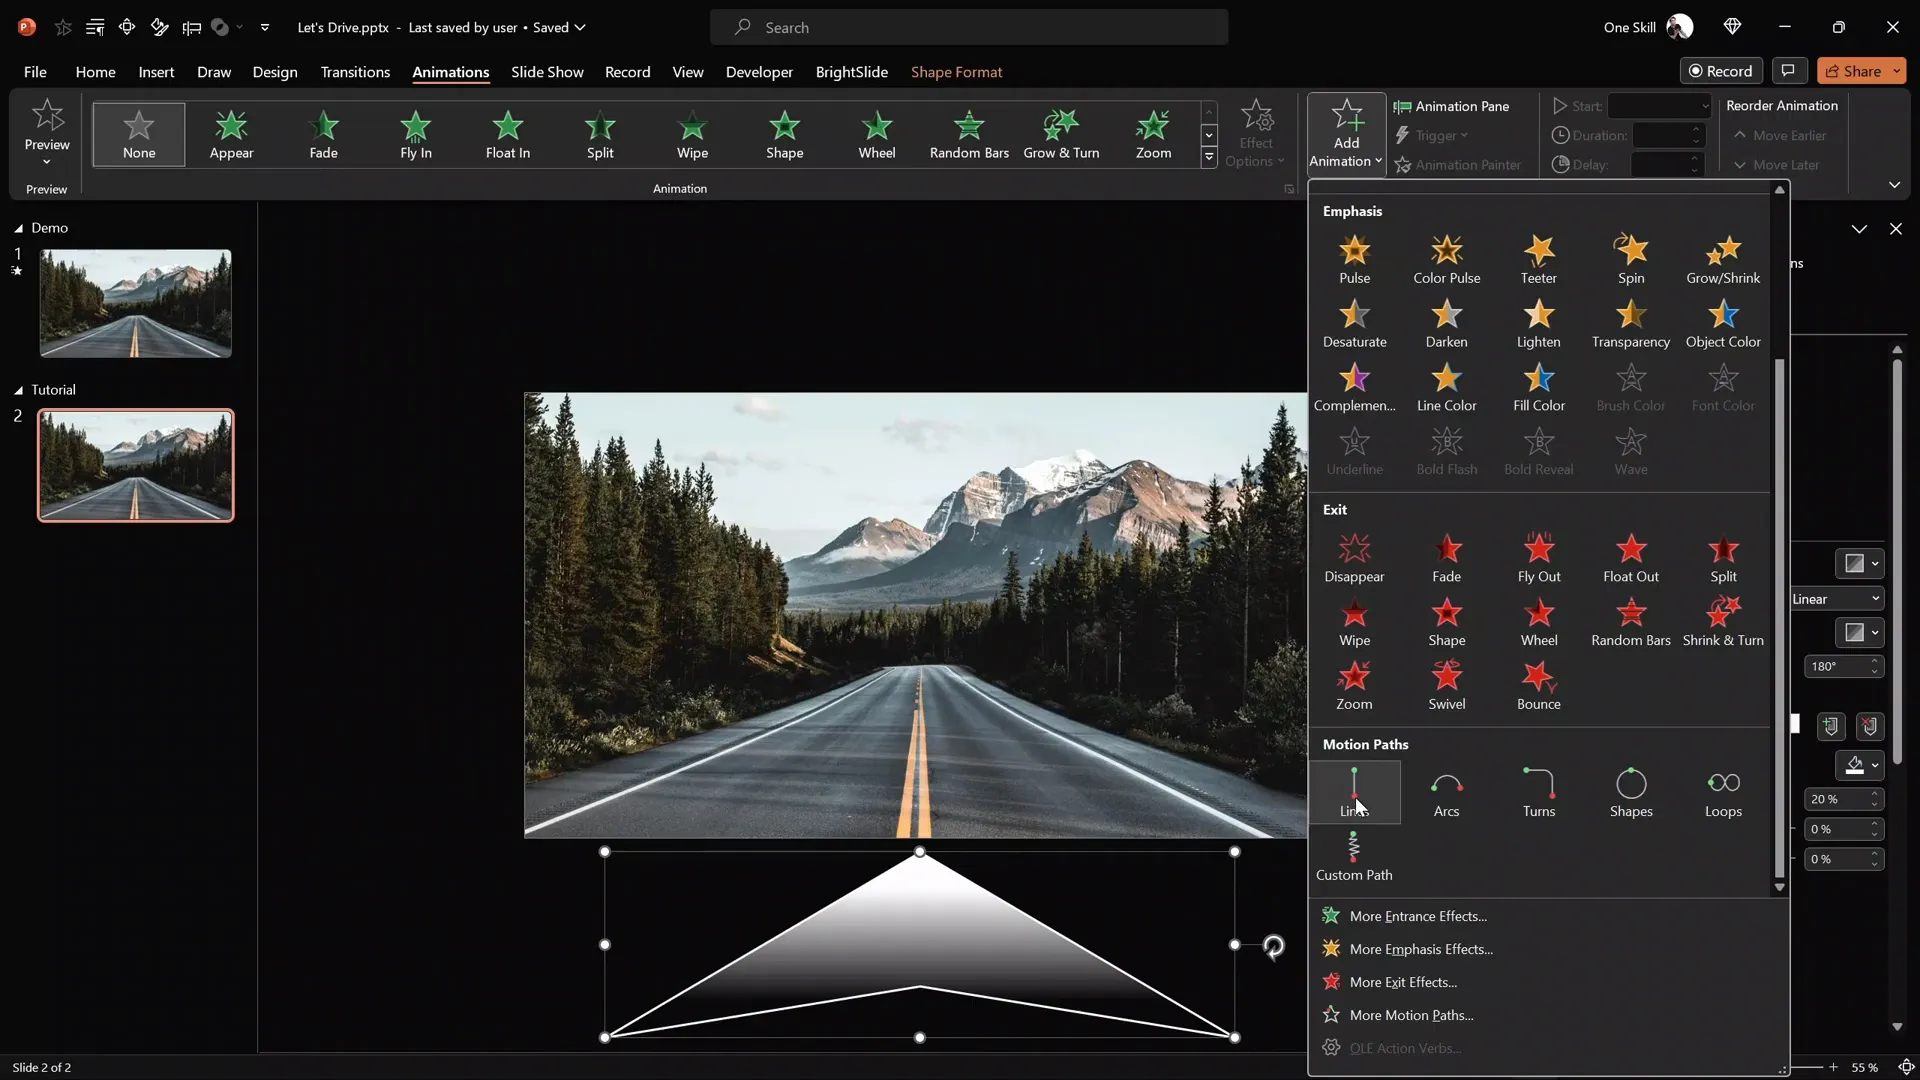Screen dimensions: 1920x1080
Task: Apply the Float Out exit animation
Action: click(x=1630, y=558)
